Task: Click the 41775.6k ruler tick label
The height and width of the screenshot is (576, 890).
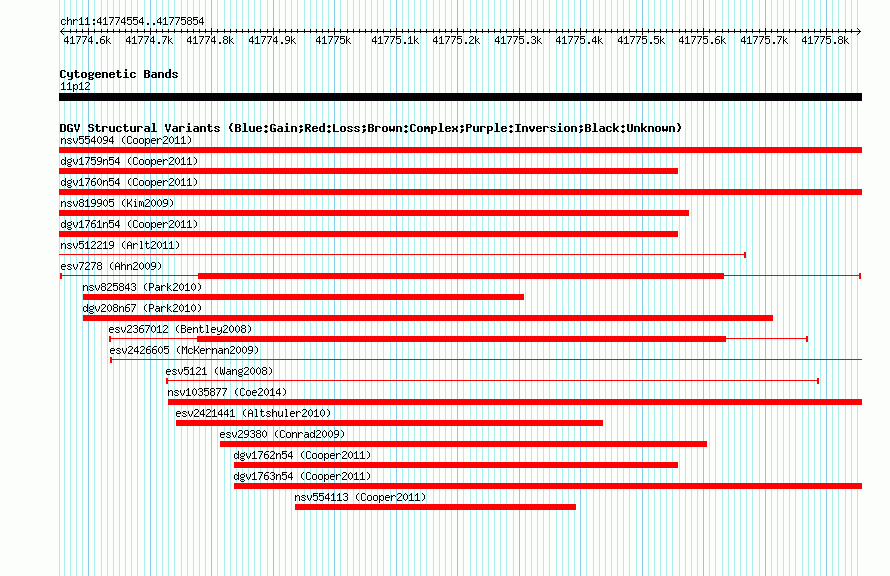Action: point(703,40)
